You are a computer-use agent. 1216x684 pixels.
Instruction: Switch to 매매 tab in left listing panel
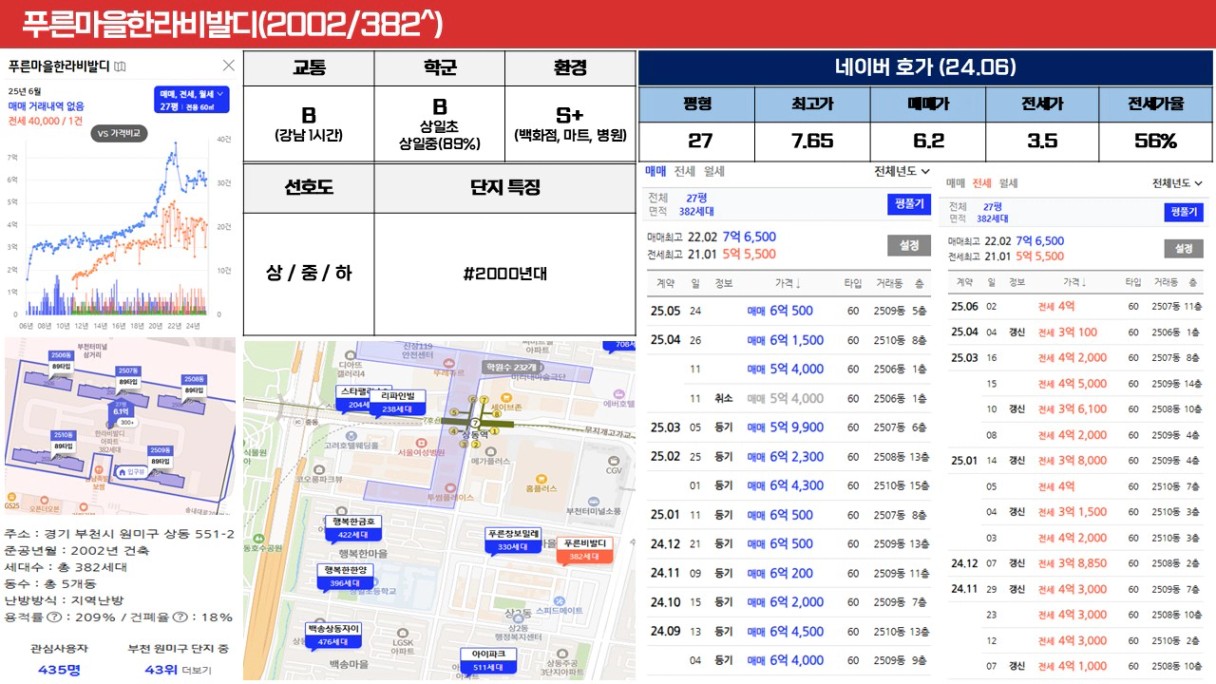[x=656, y=172]
